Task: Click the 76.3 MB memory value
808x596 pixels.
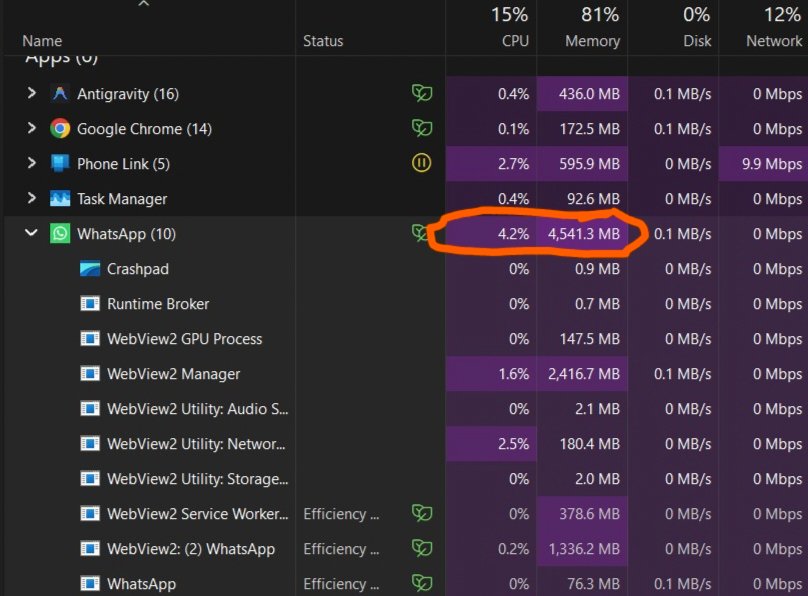Action: (x=593, y=584)
